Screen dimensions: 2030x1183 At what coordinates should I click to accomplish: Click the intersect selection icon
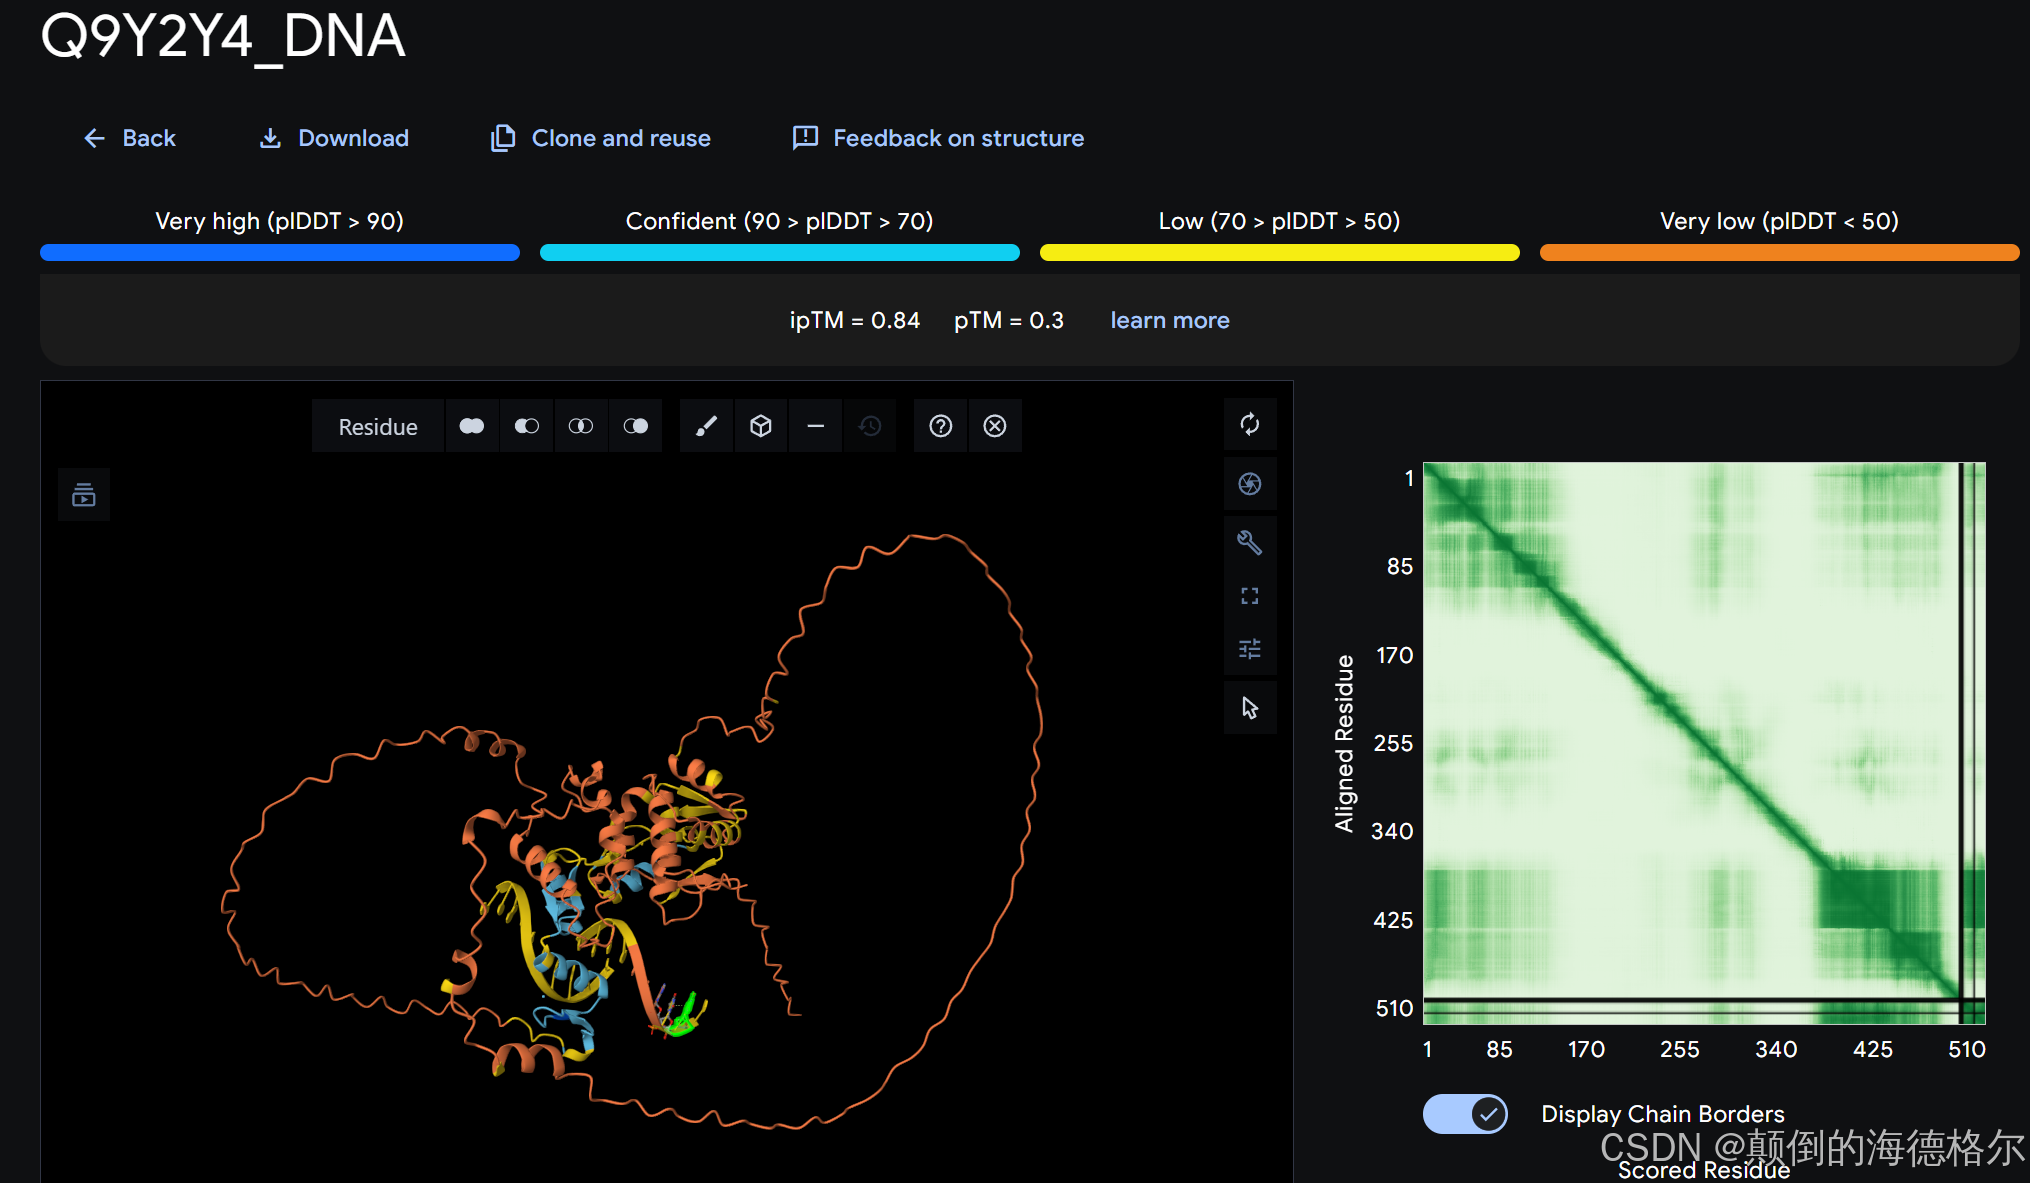tap(581, 427)
